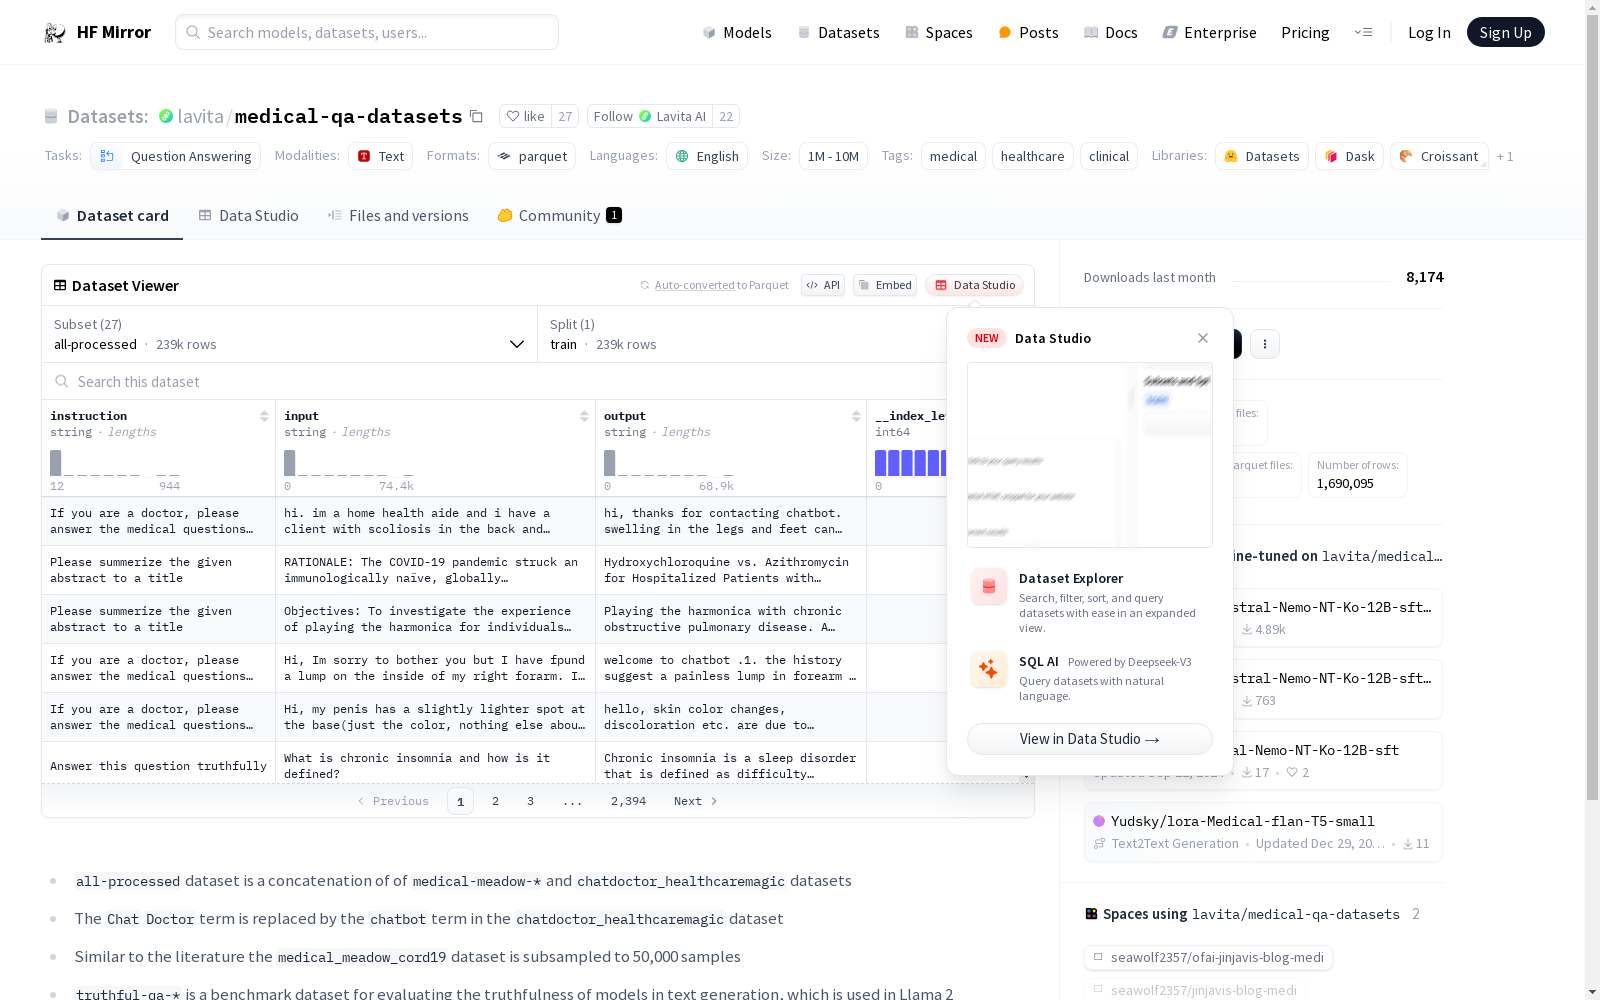Click the Croissant library tag

point(1439,156)
